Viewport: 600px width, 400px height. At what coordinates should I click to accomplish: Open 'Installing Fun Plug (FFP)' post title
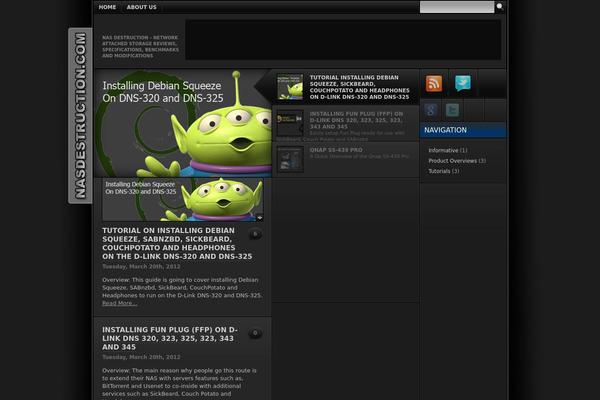pos(170,338)
